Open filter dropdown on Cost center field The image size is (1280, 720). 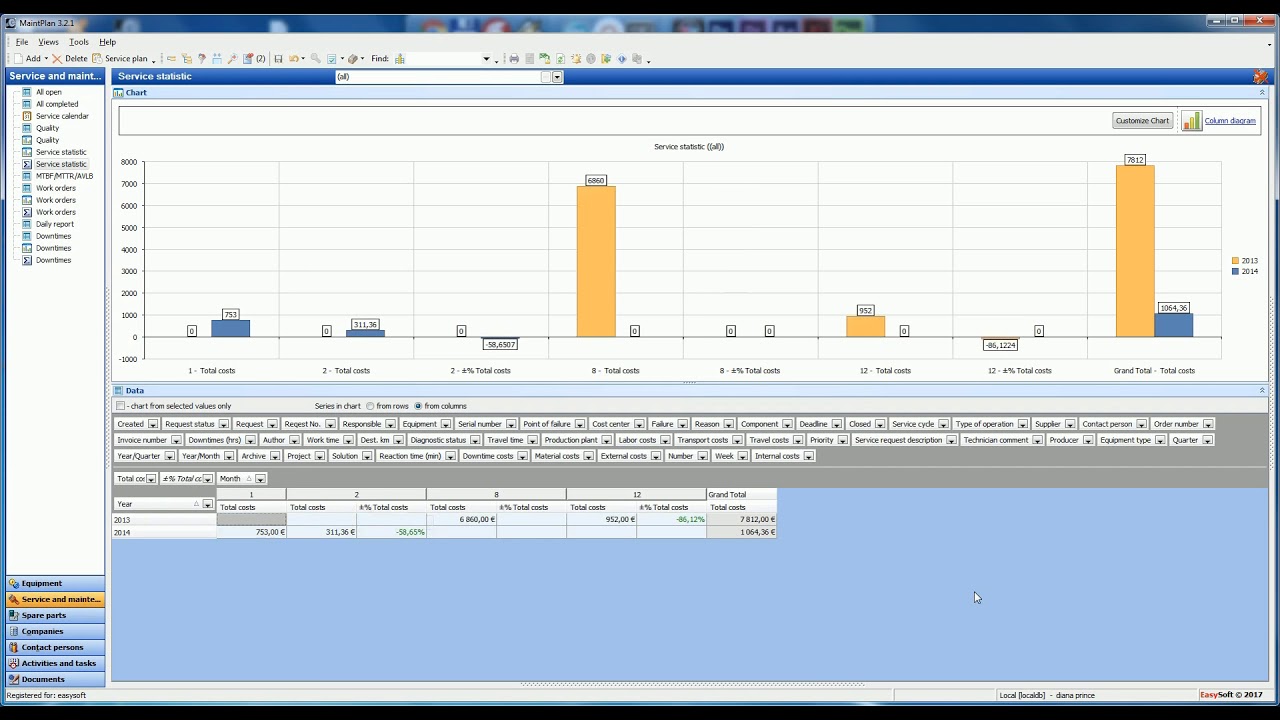639,424
